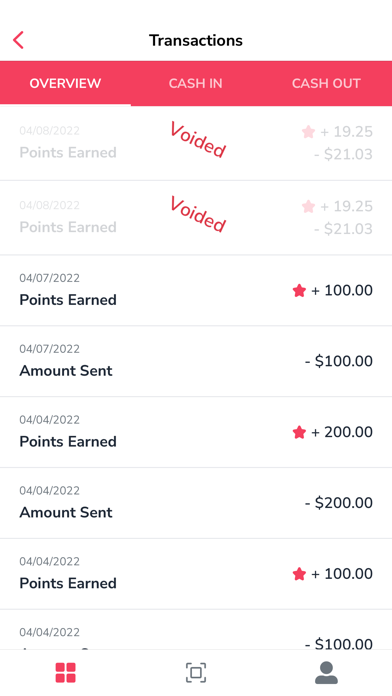Tap faded star in first voided entry

[308, 132]
